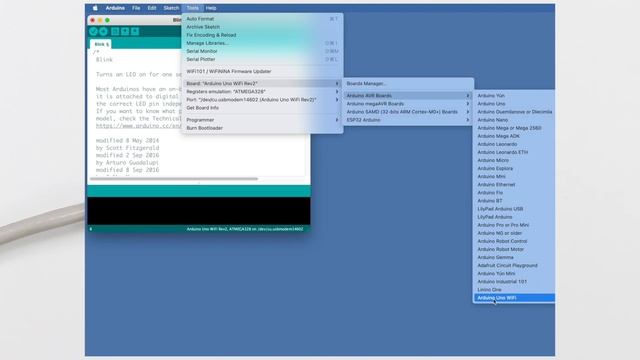The width and height of the screenshot is (640, 360).
Task: Select the Arduino Ethernet board
Action: point(514,185)
